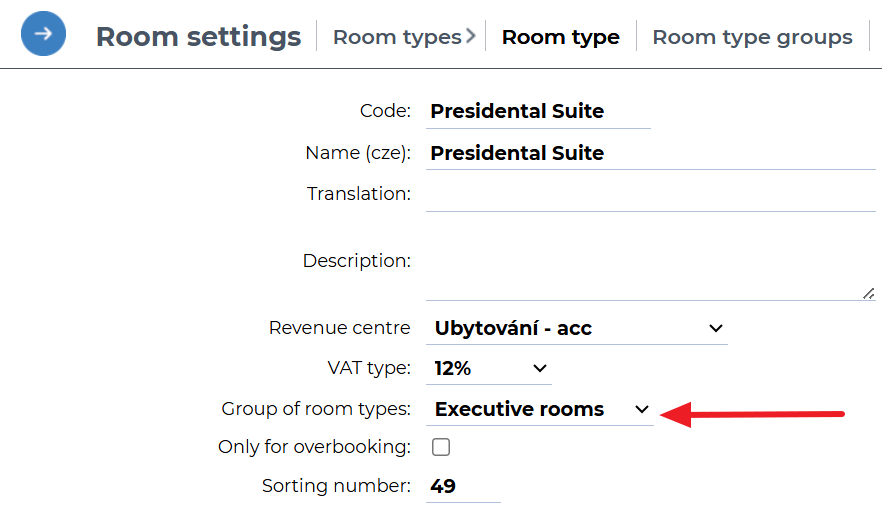
Task: Click the Room settings heading
Action: pos(198,37)
